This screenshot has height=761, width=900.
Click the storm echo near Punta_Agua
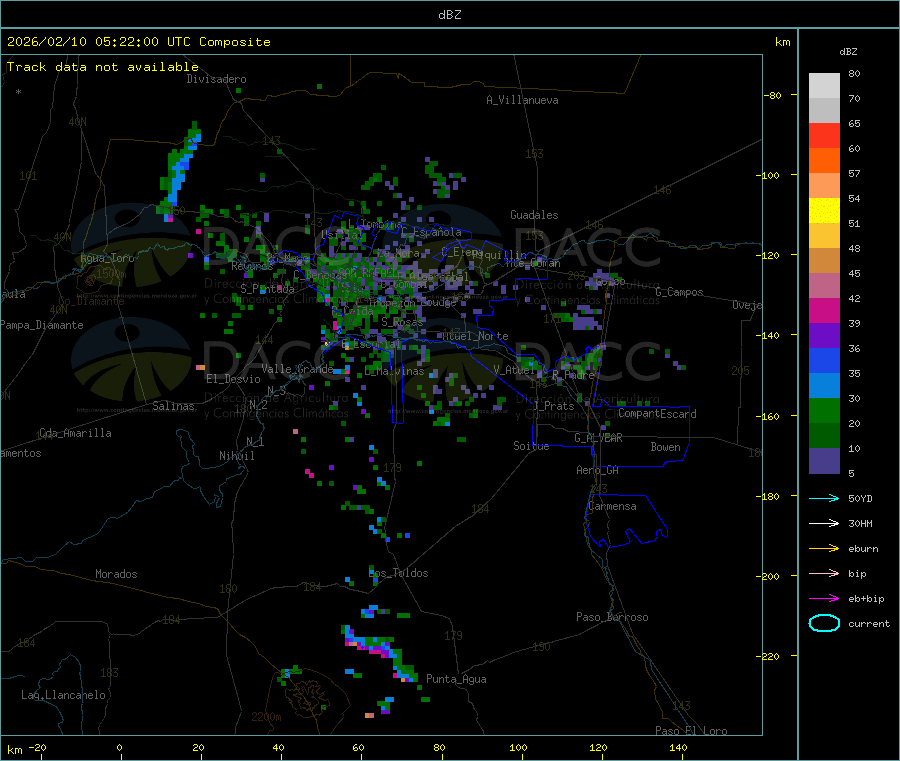(380, 653)
